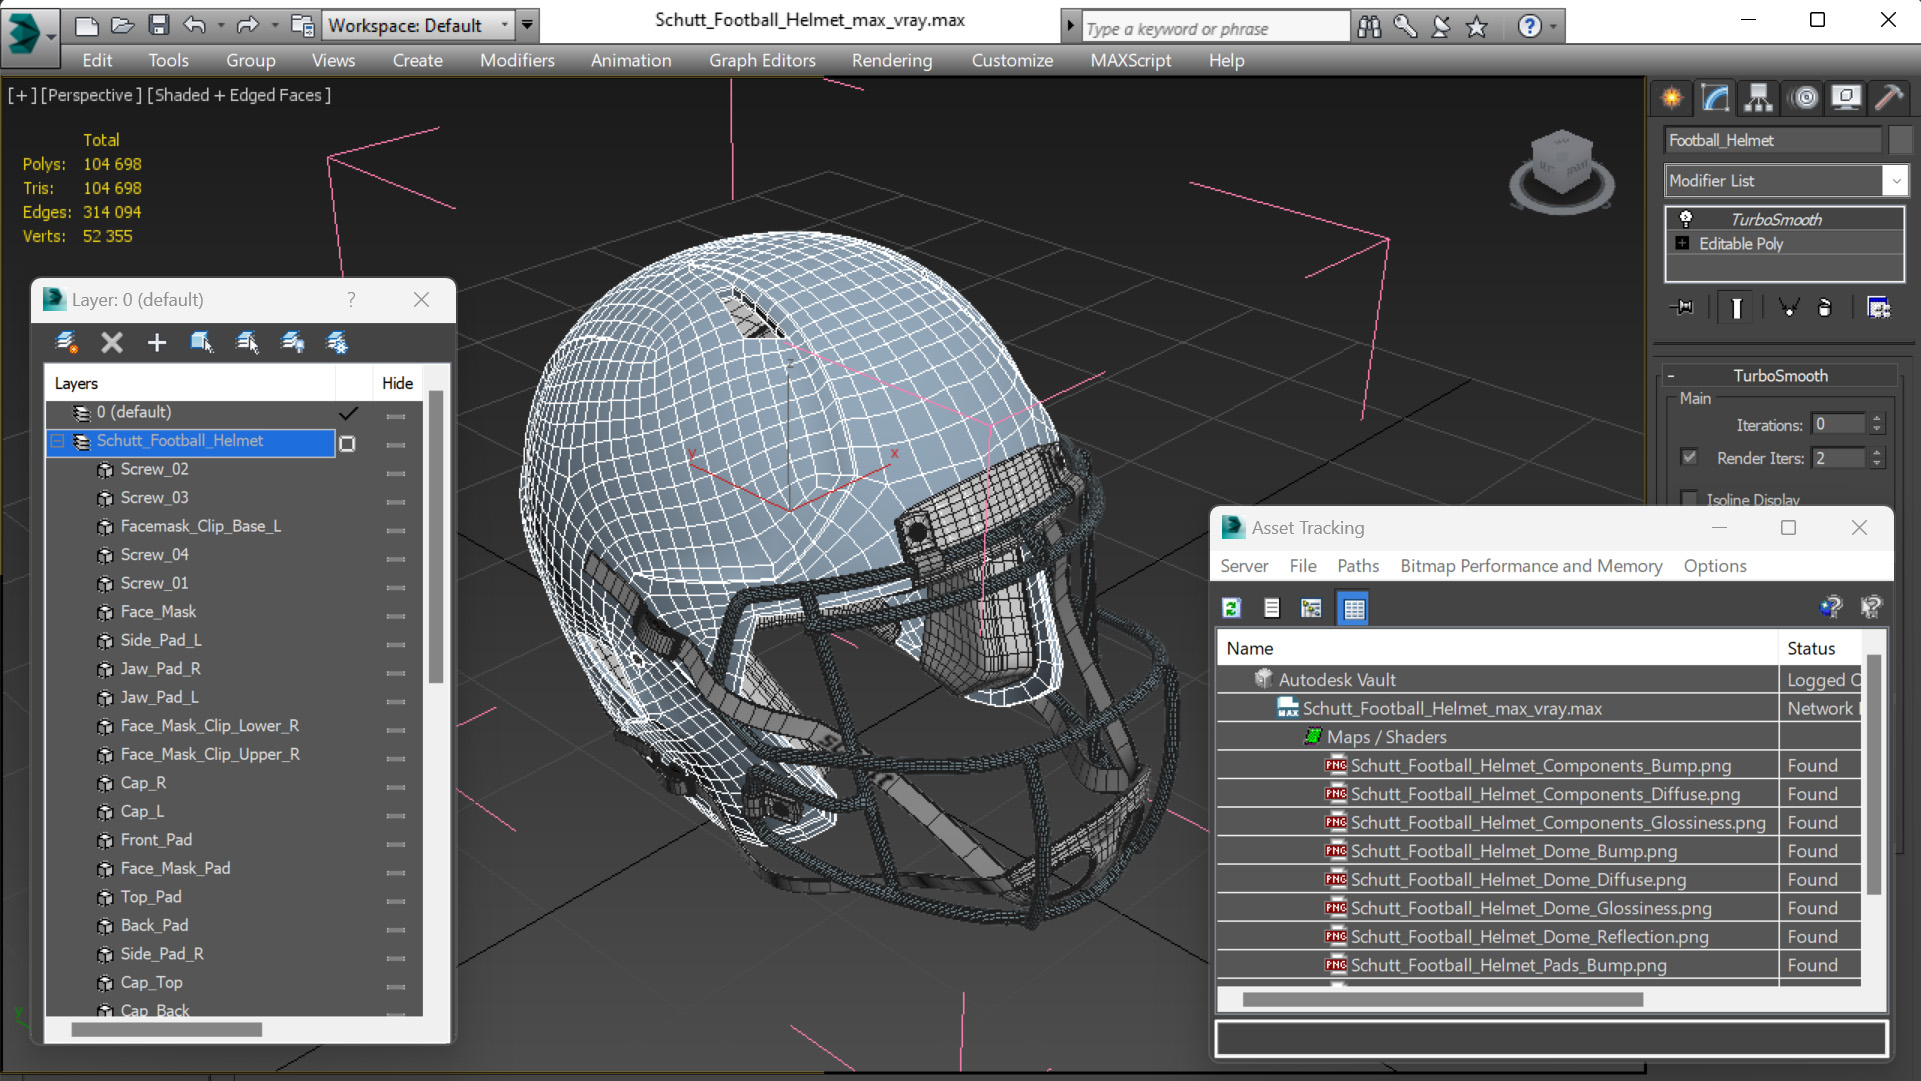1921x1081 pixels.
Task: Click the Pin Stack icon
Action: (x=1683, y=308)
